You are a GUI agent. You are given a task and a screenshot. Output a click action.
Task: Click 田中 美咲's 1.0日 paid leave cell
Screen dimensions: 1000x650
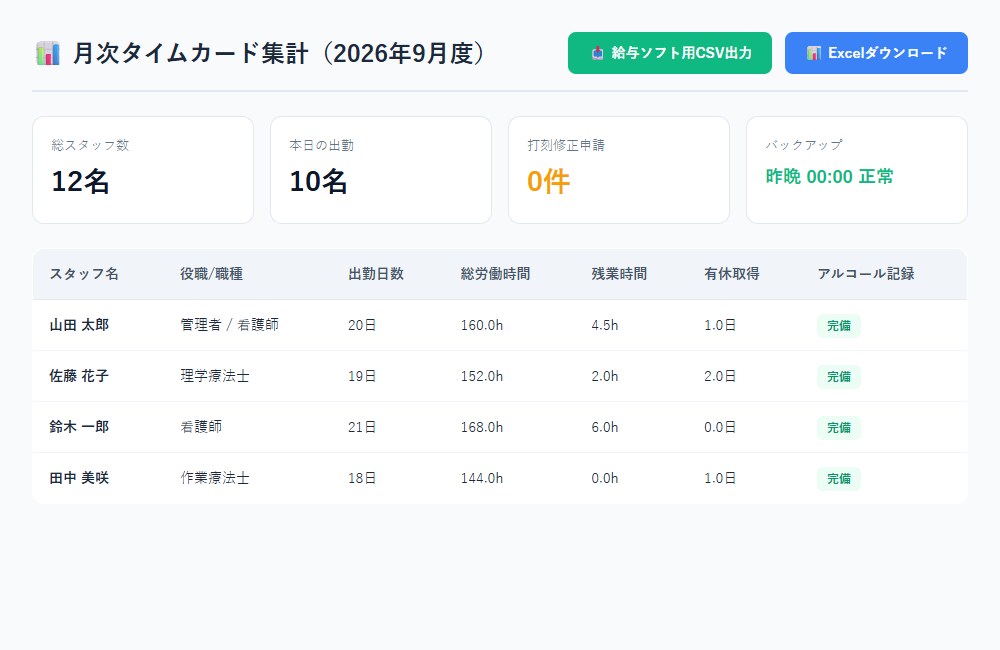(x=720, y=478)
